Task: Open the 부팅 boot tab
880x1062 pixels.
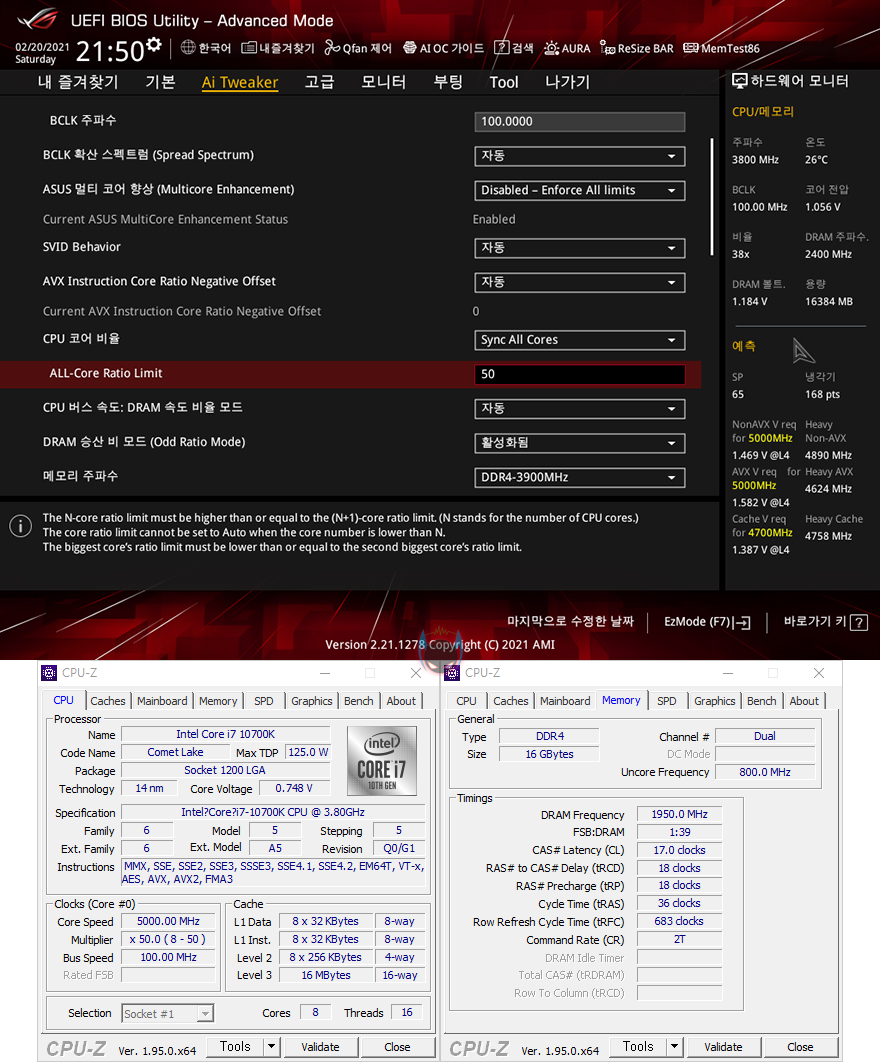Action: point(448,82)
